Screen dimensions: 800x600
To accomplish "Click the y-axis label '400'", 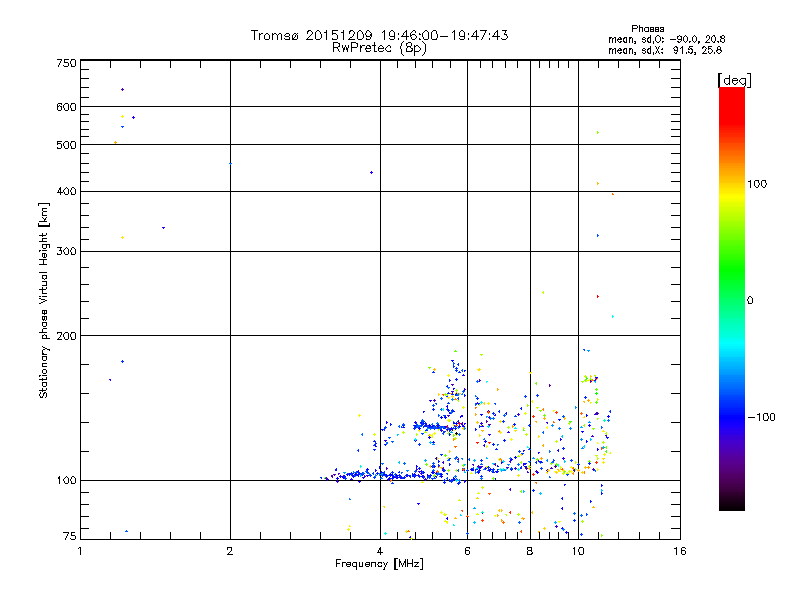I will [x=66, y=192].
